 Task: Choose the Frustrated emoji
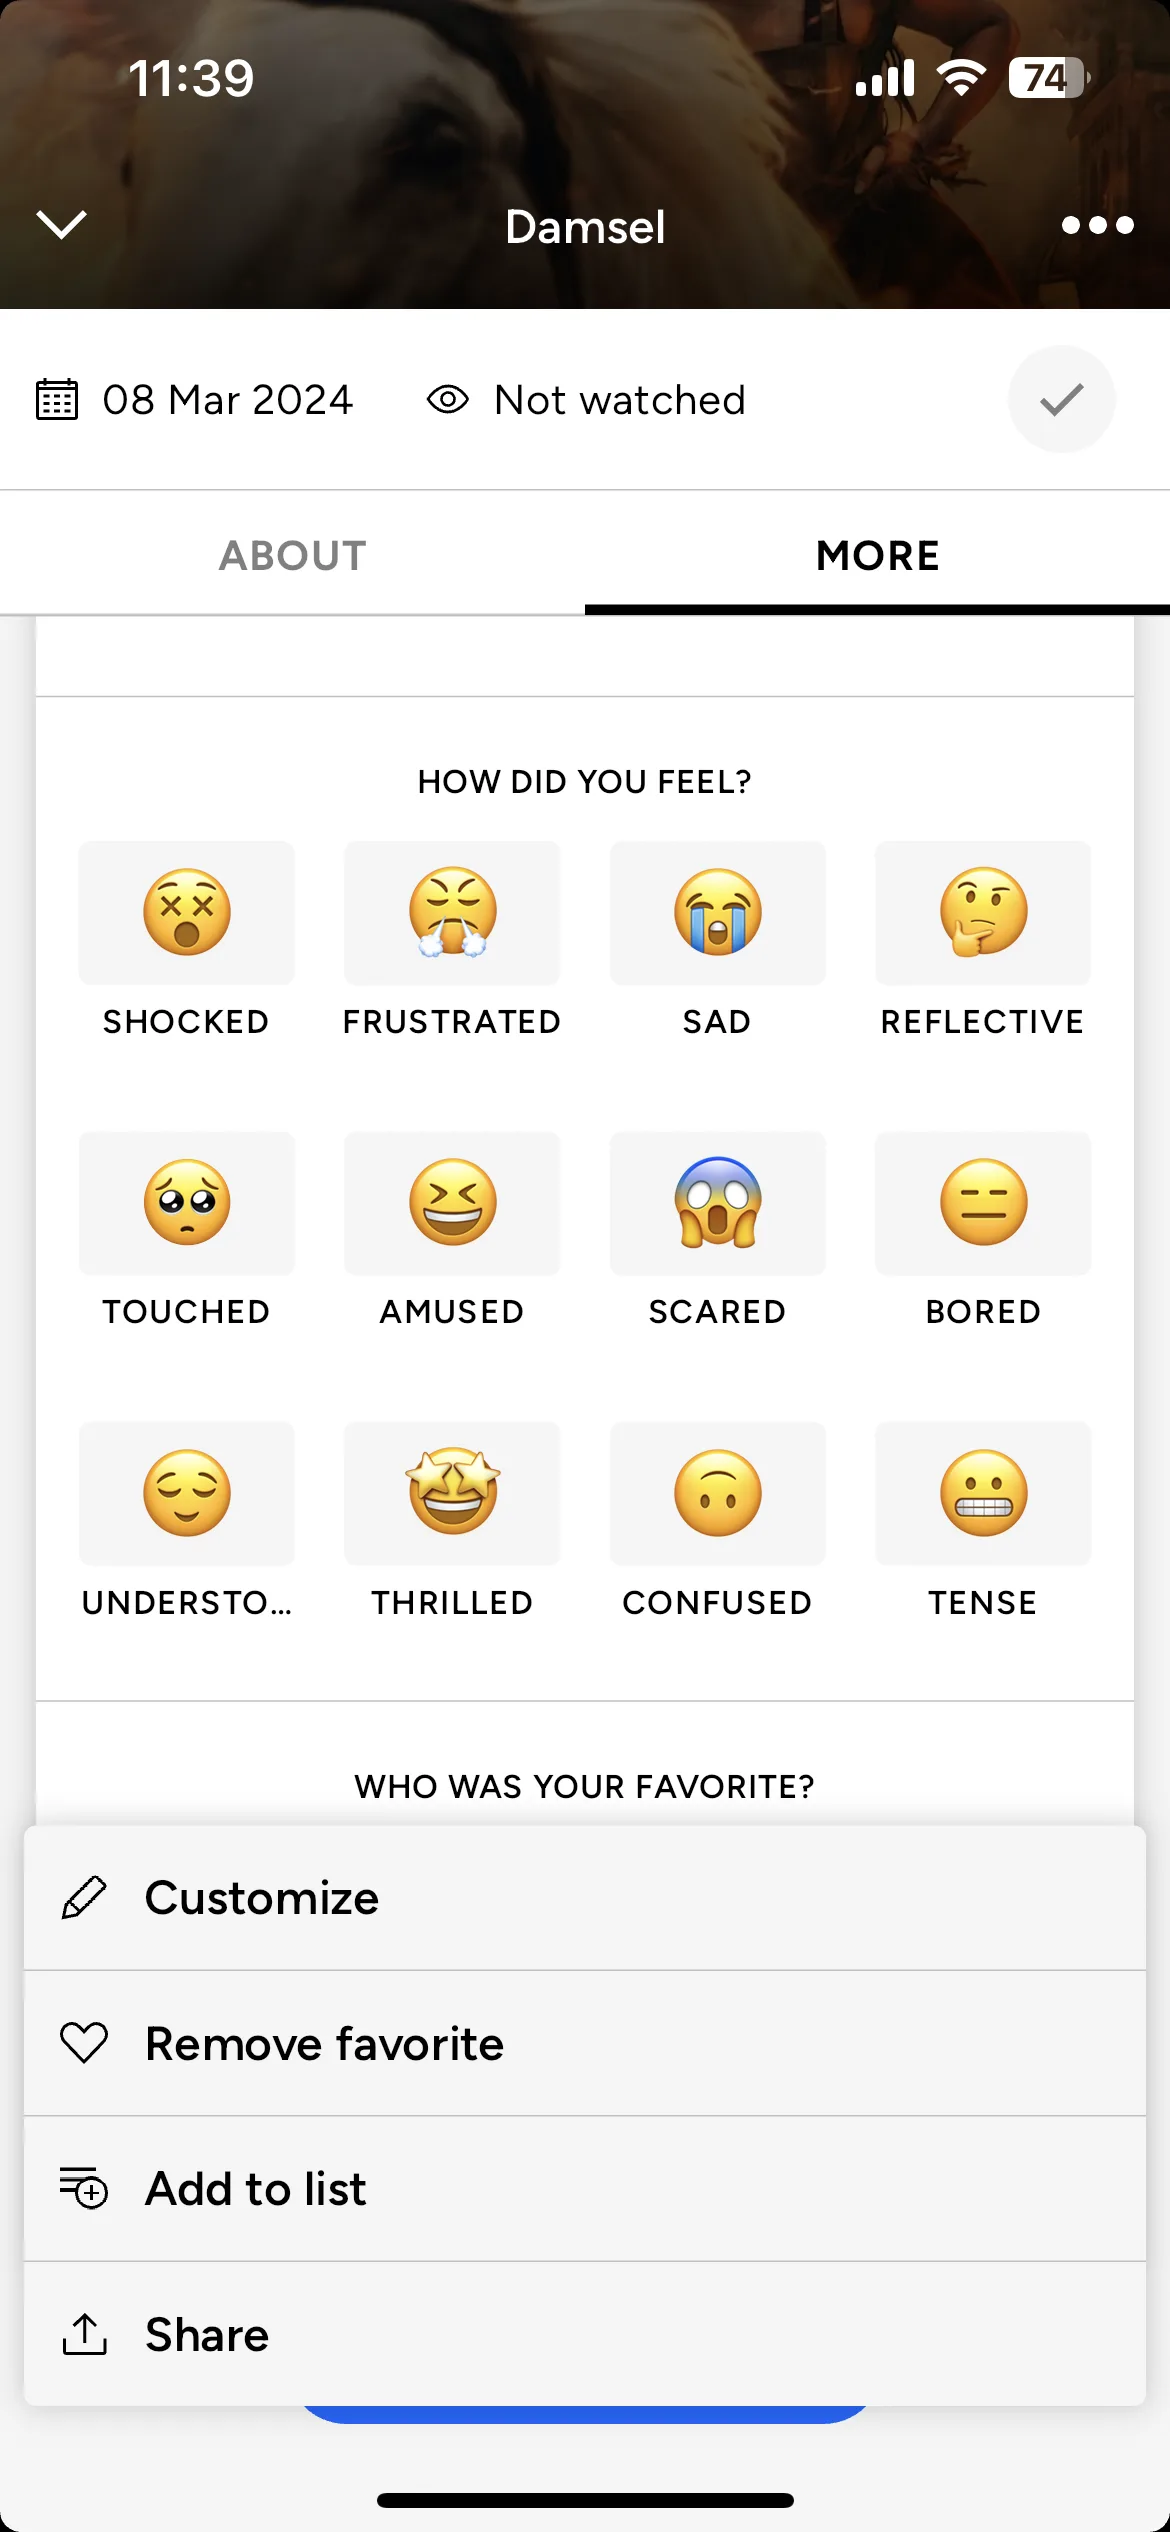point(452,913)
